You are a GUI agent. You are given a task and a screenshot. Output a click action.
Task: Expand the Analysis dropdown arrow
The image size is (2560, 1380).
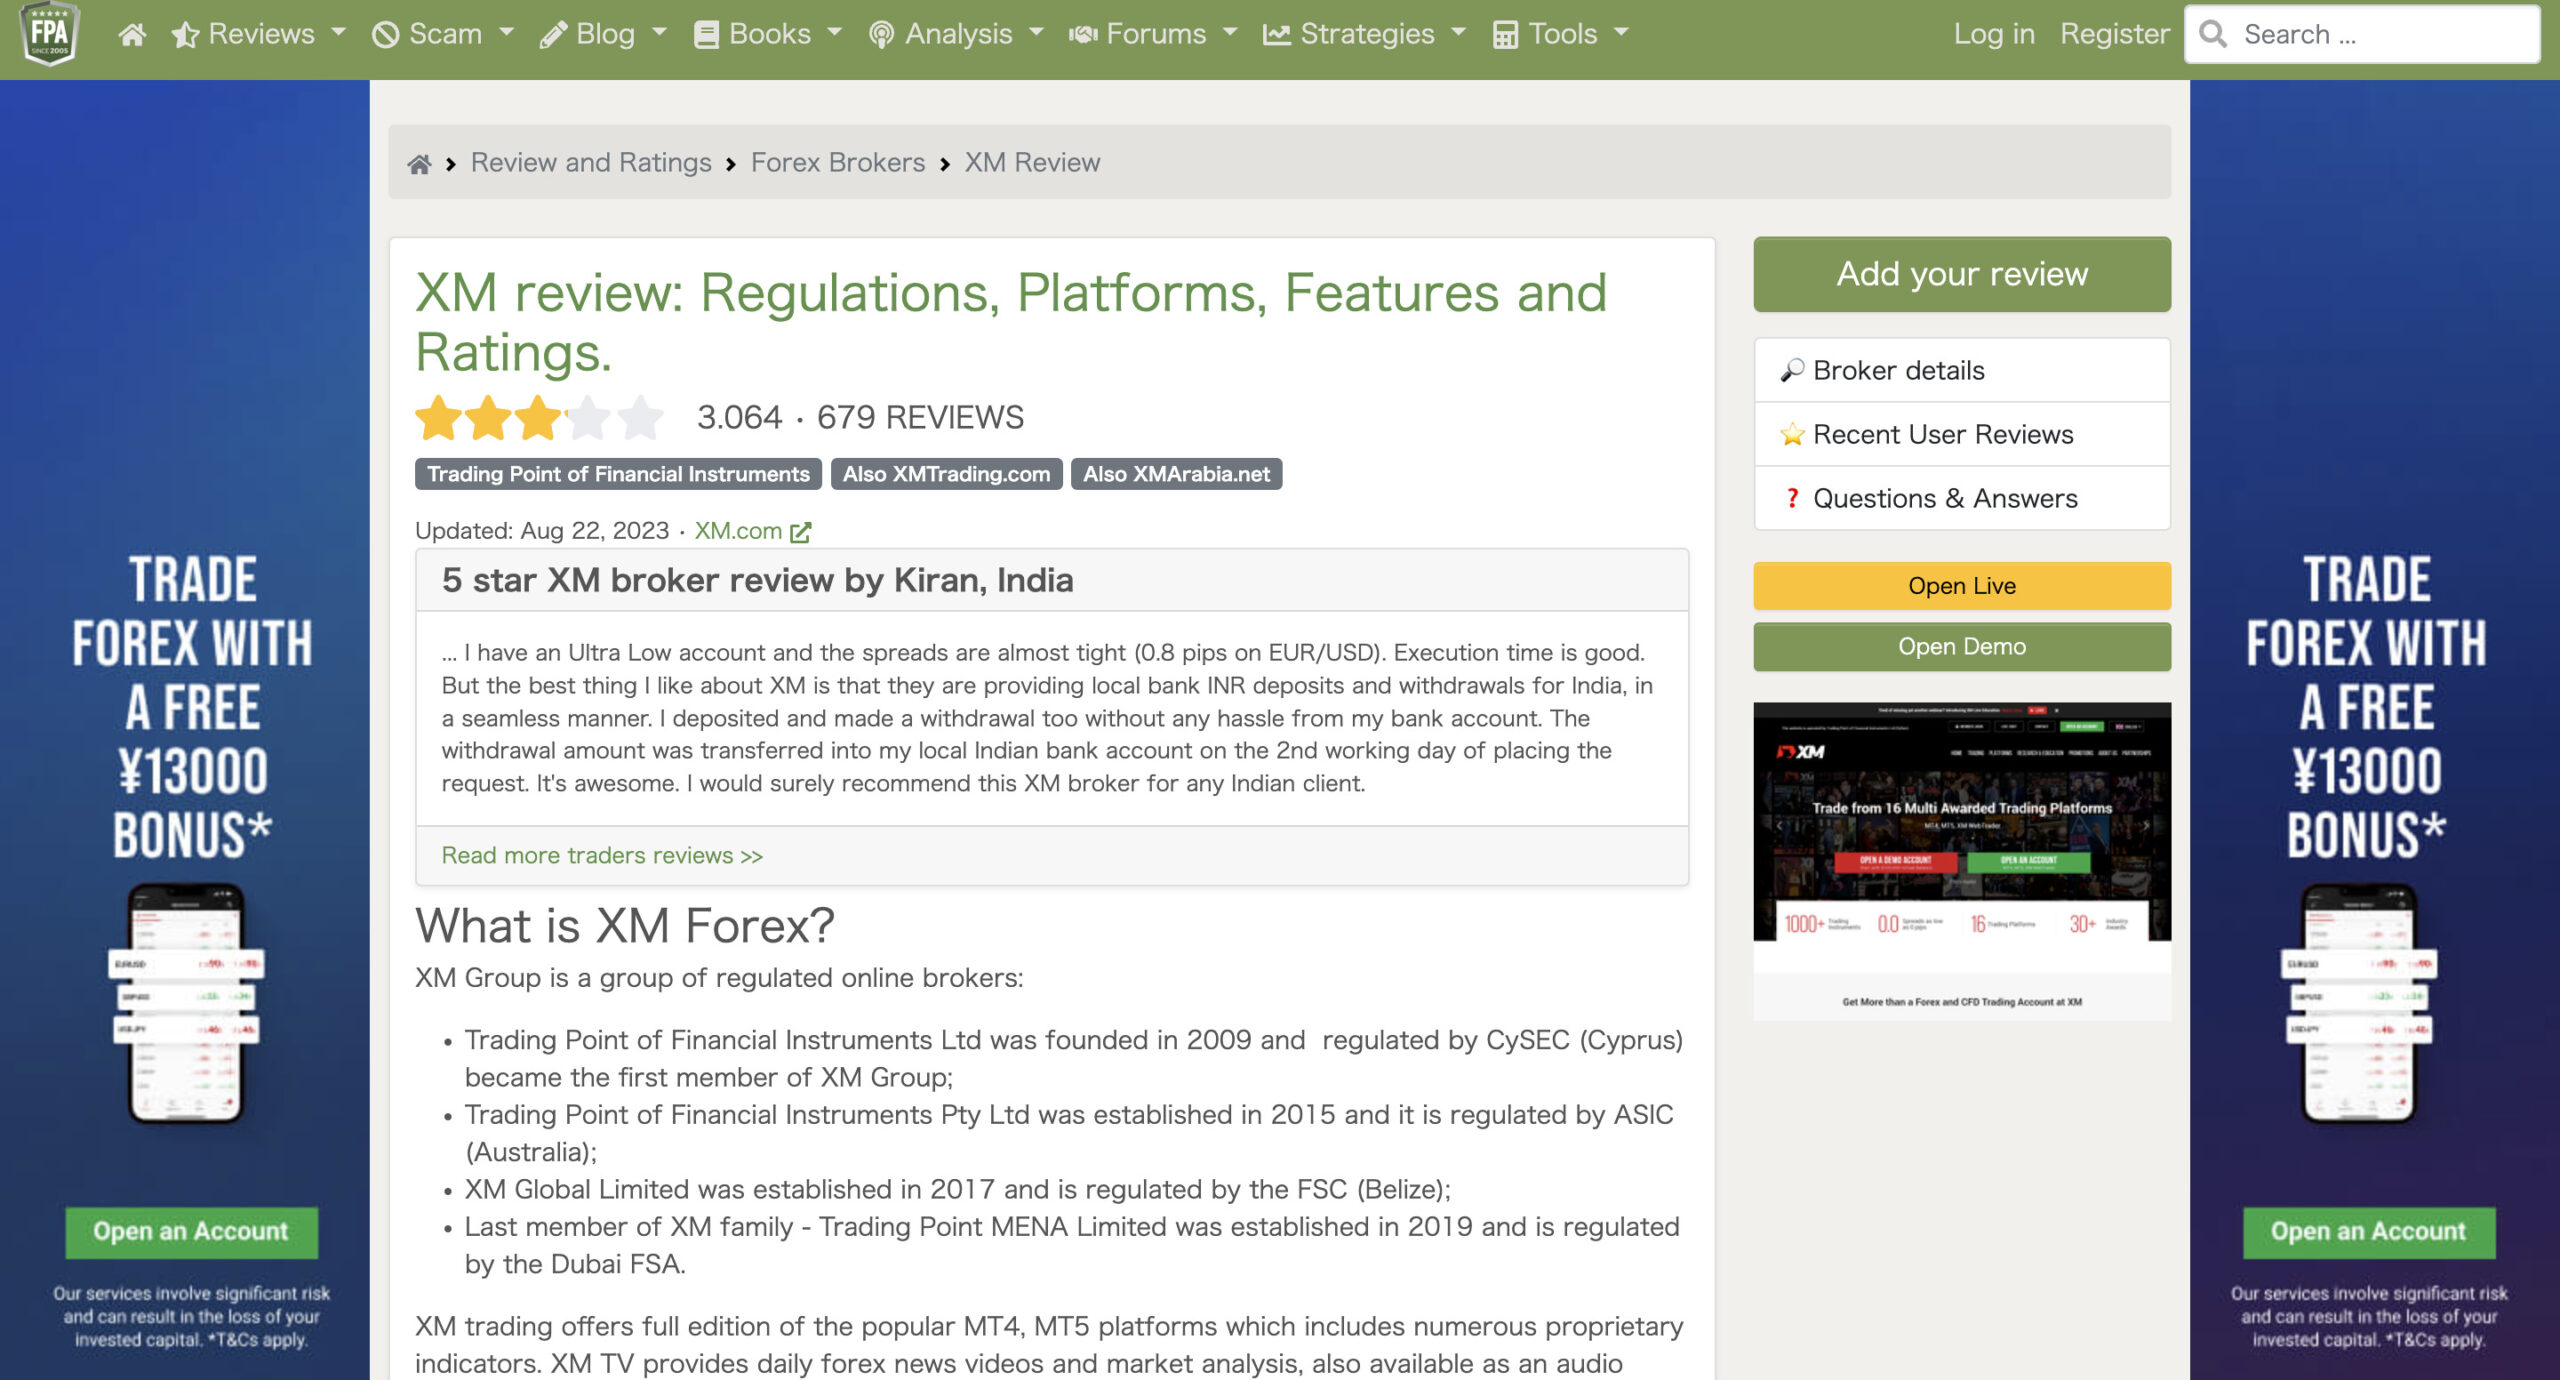click(x=1037, y=33)
